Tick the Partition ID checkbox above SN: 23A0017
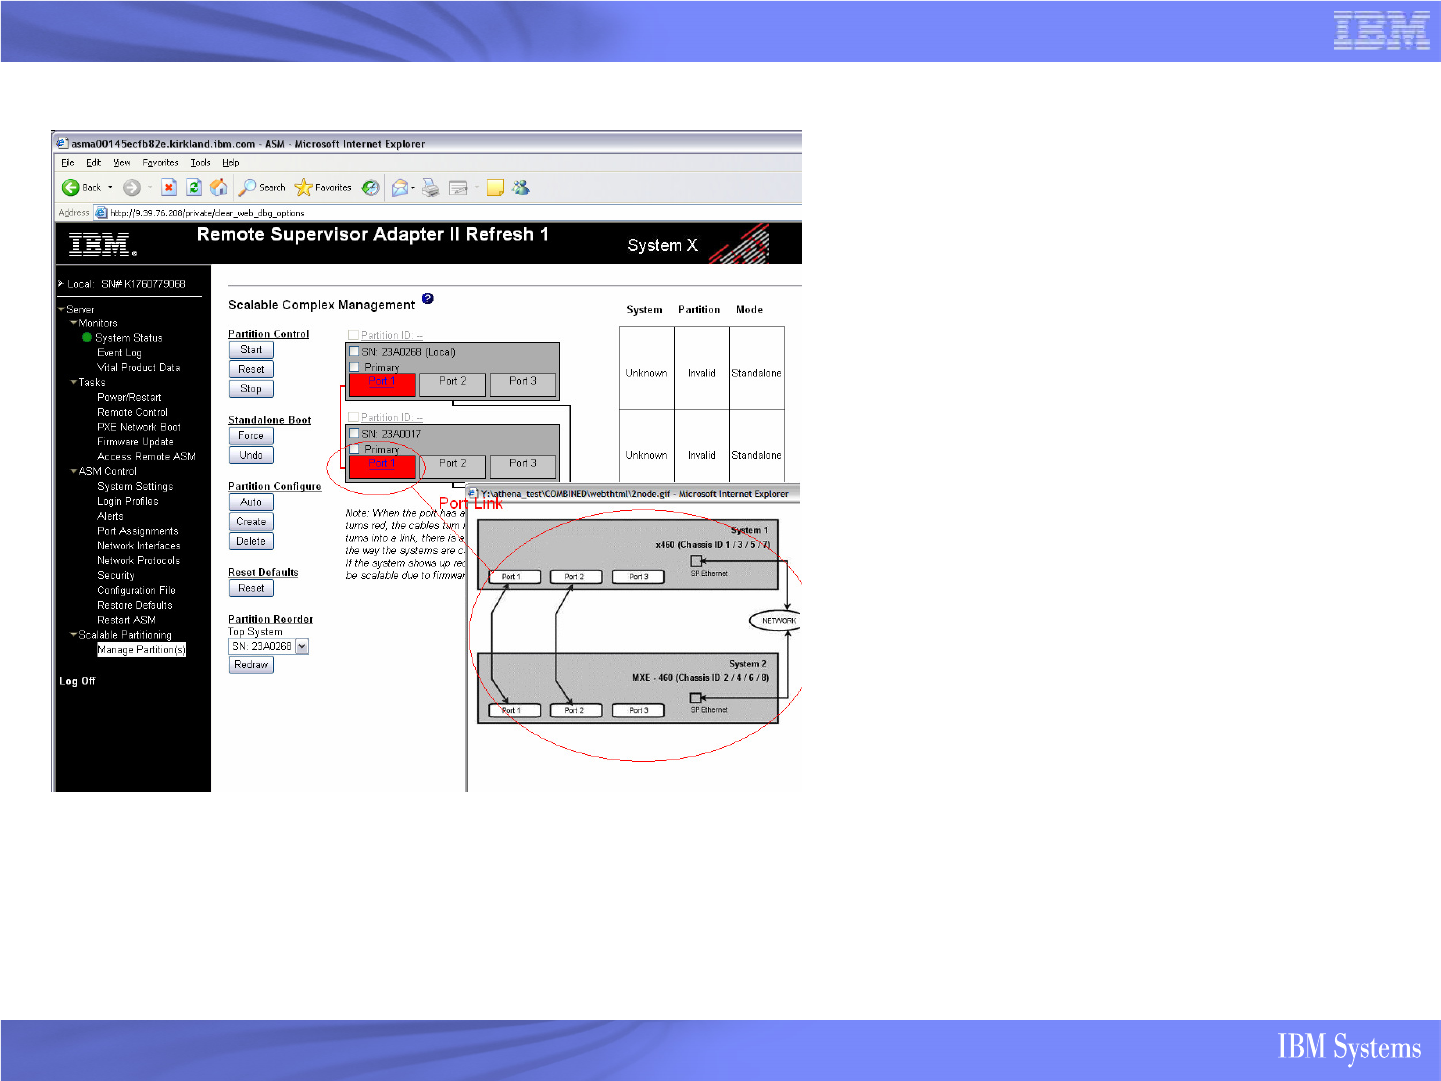The height and width of the screenshot is (1081, 1441). pos(353,417)
